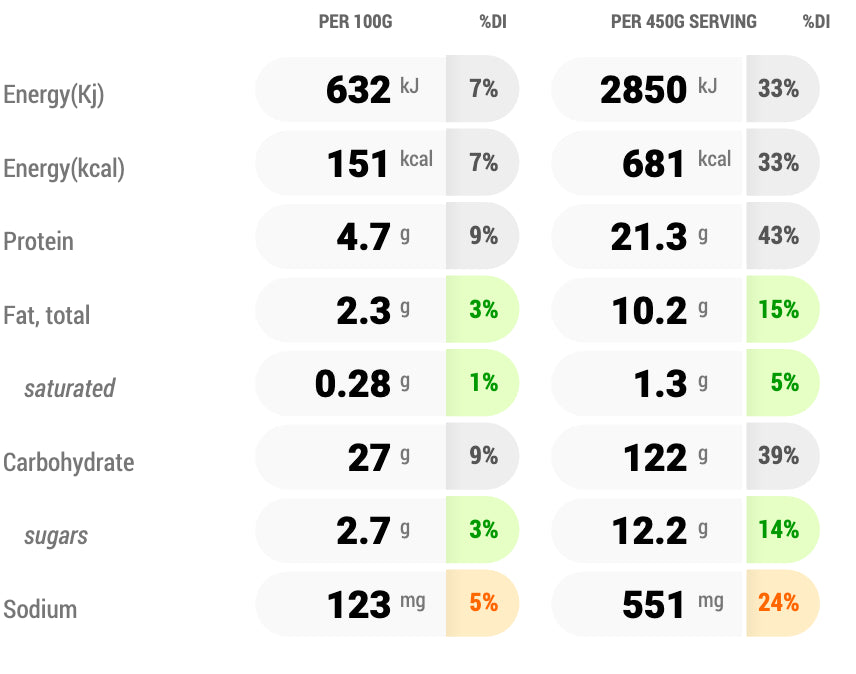Viewport: 856px width, 674px height.
Task: Click the saturated fat sub-label
Action: coord(69,388)
